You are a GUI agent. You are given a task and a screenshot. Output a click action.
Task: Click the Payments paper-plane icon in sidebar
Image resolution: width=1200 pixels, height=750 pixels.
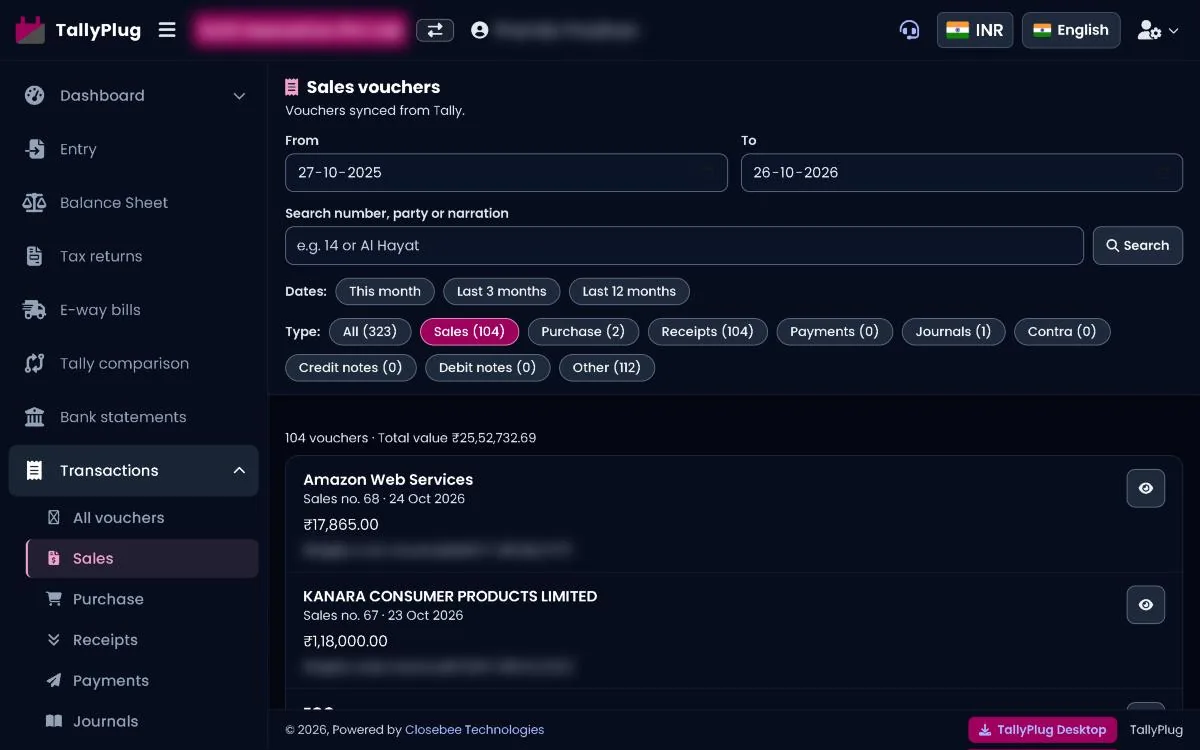coord(54,681)
